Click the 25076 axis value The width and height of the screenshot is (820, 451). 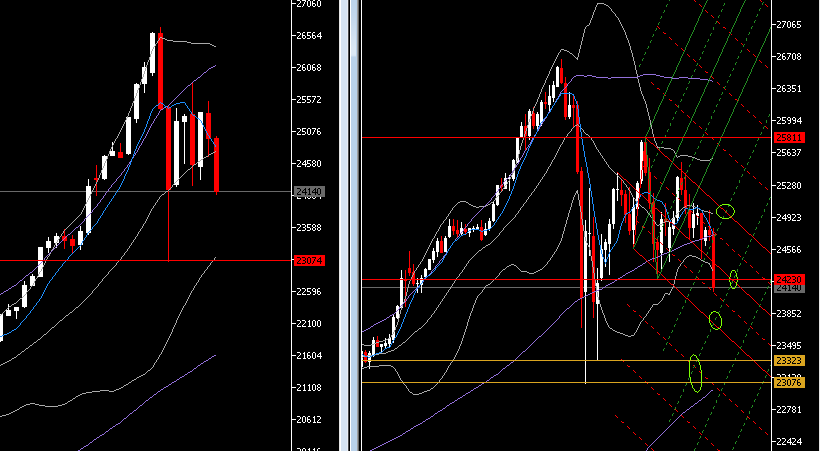coord(309,132)
